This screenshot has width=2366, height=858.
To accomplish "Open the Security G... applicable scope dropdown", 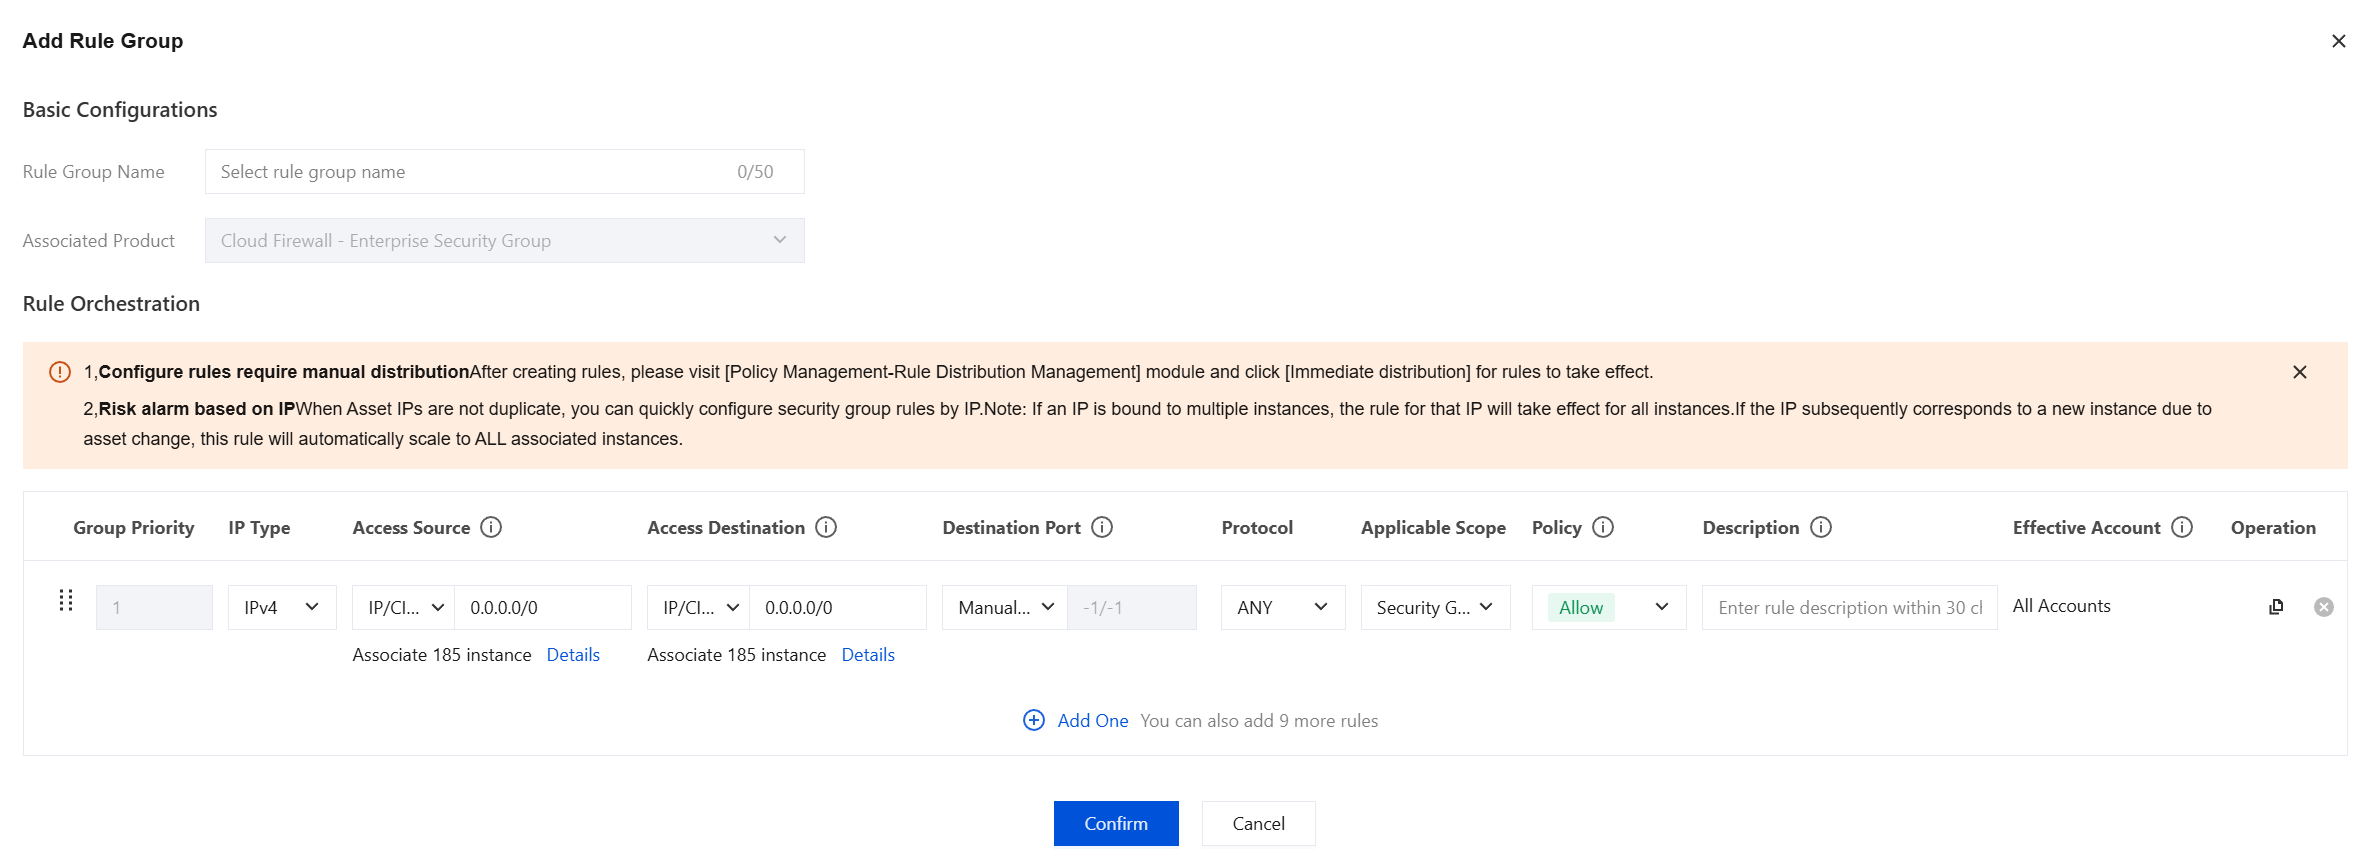I will pos(1435,607).
